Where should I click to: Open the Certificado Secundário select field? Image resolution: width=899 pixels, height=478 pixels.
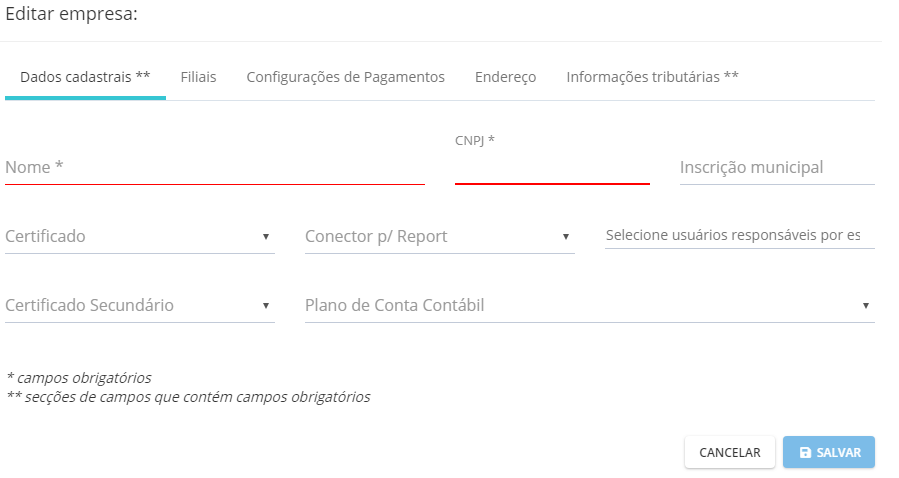(140, 305)
